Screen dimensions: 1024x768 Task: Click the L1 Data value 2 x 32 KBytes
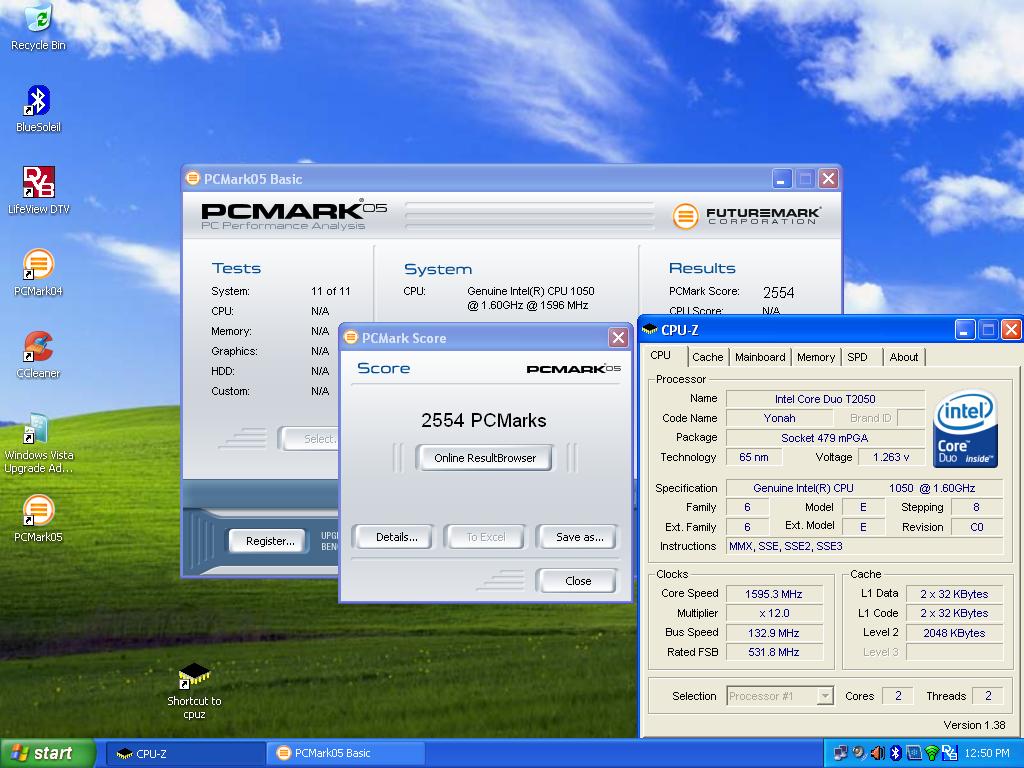click(954, 594)
